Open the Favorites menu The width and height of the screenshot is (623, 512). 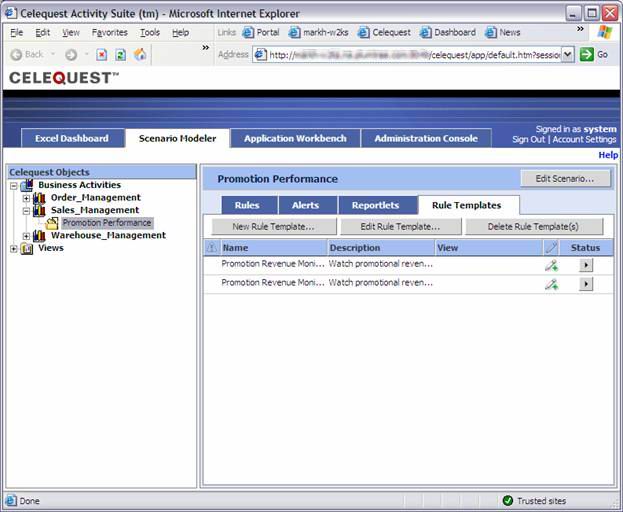[x=110, y=33]
